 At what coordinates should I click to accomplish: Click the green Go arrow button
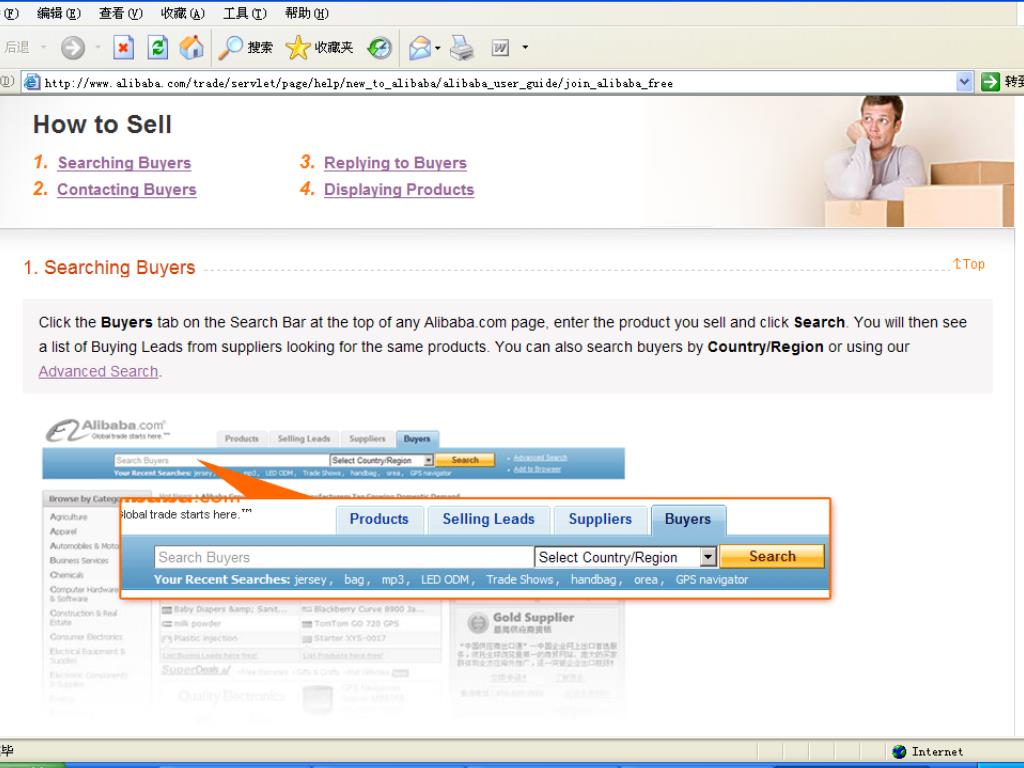click(x=991, y=82)
